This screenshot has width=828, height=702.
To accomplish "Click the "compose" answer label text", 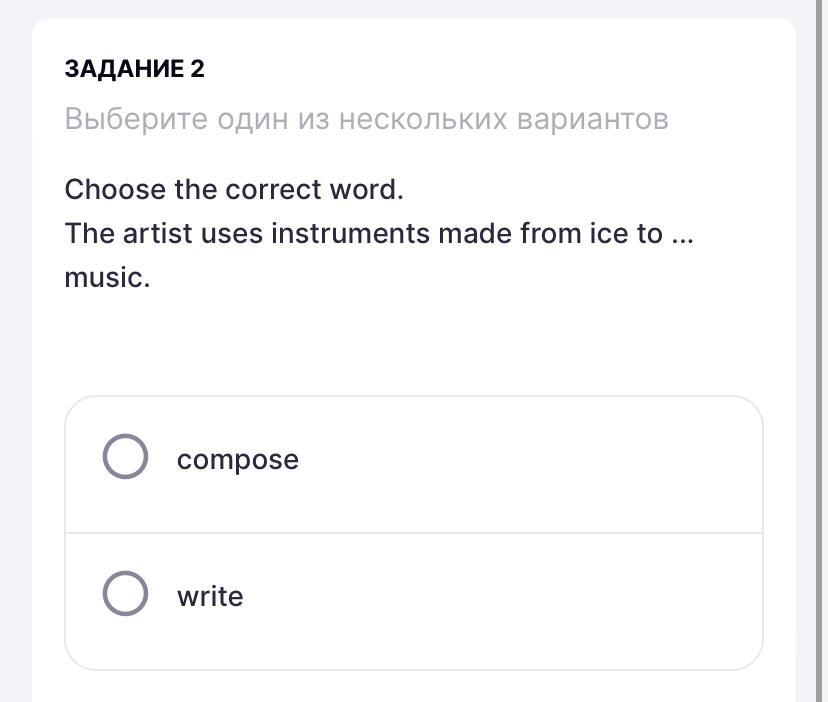I will click(x=238, y=459).
